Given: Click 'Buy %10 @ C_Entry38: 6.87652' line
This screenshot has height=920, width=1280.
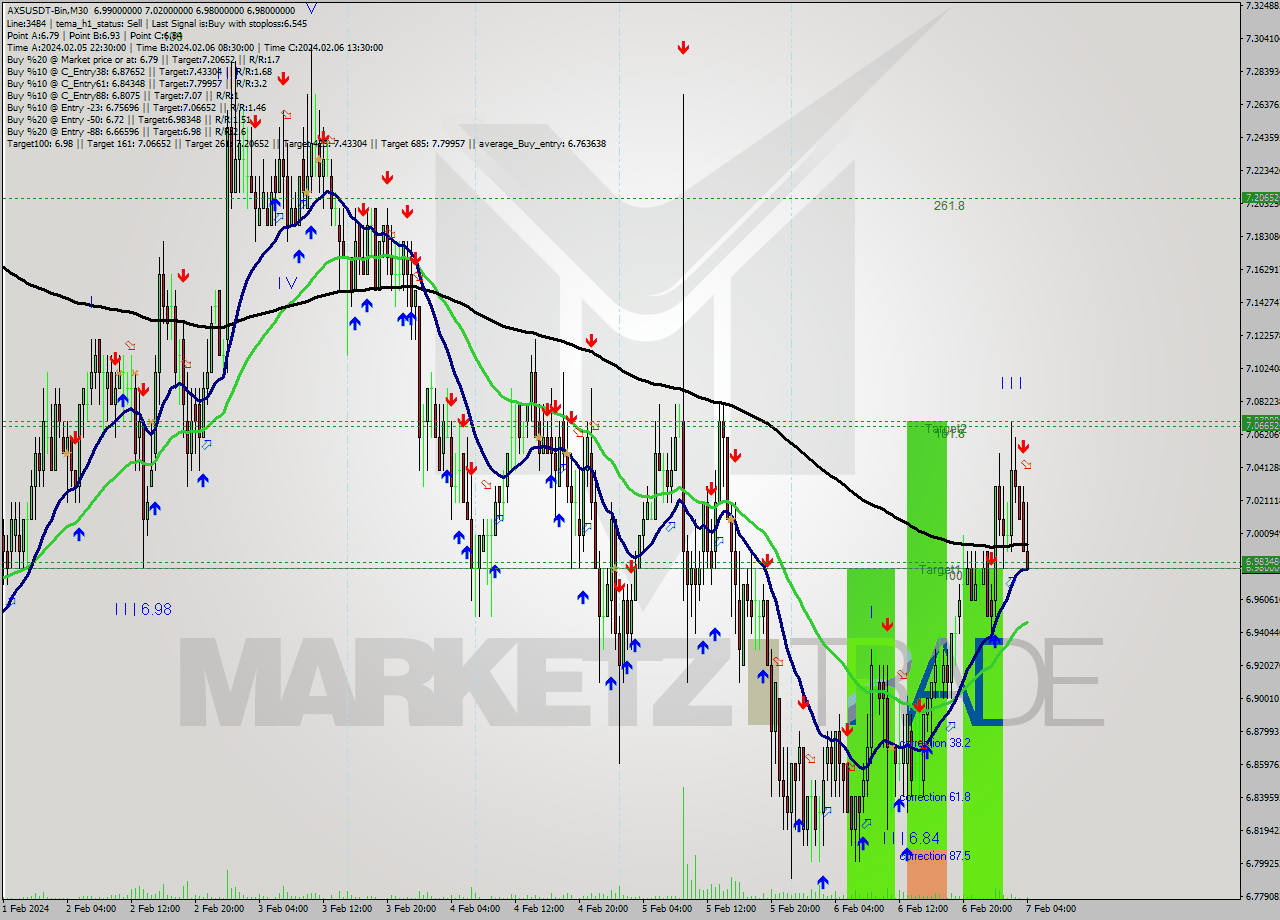Looking at the screenshot, I should click(139, 71).
